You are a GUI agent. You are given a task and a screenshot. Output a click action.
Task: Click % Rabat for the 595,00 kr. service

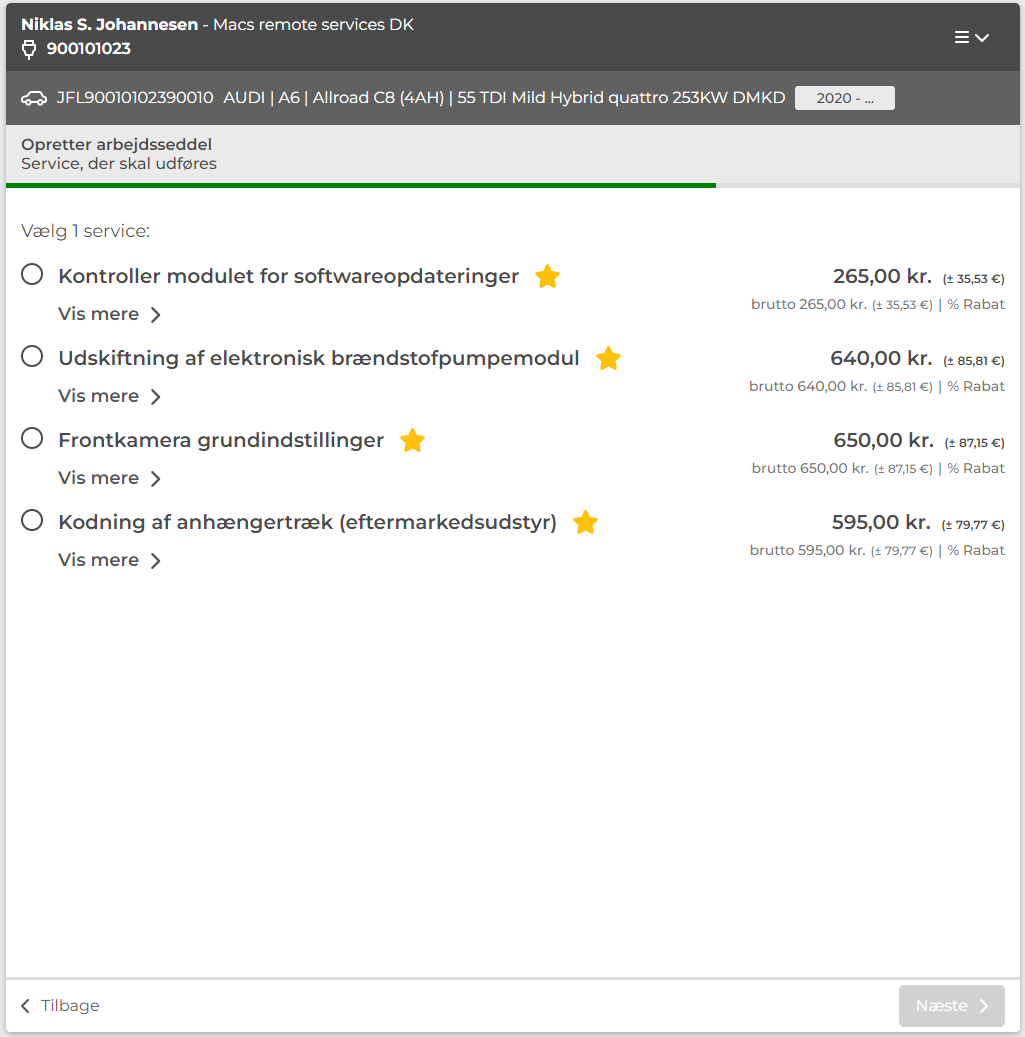(976, 551)
